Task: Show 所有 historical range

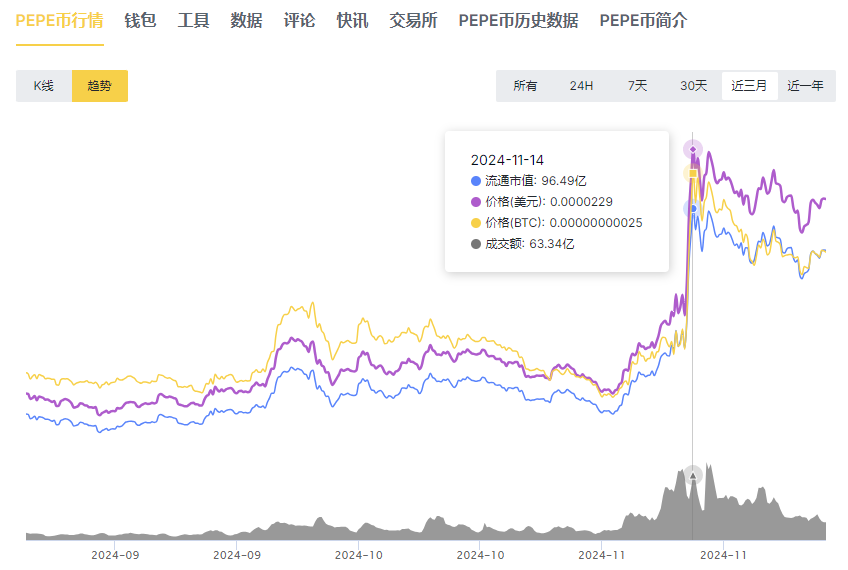Action: click(525, 86)
